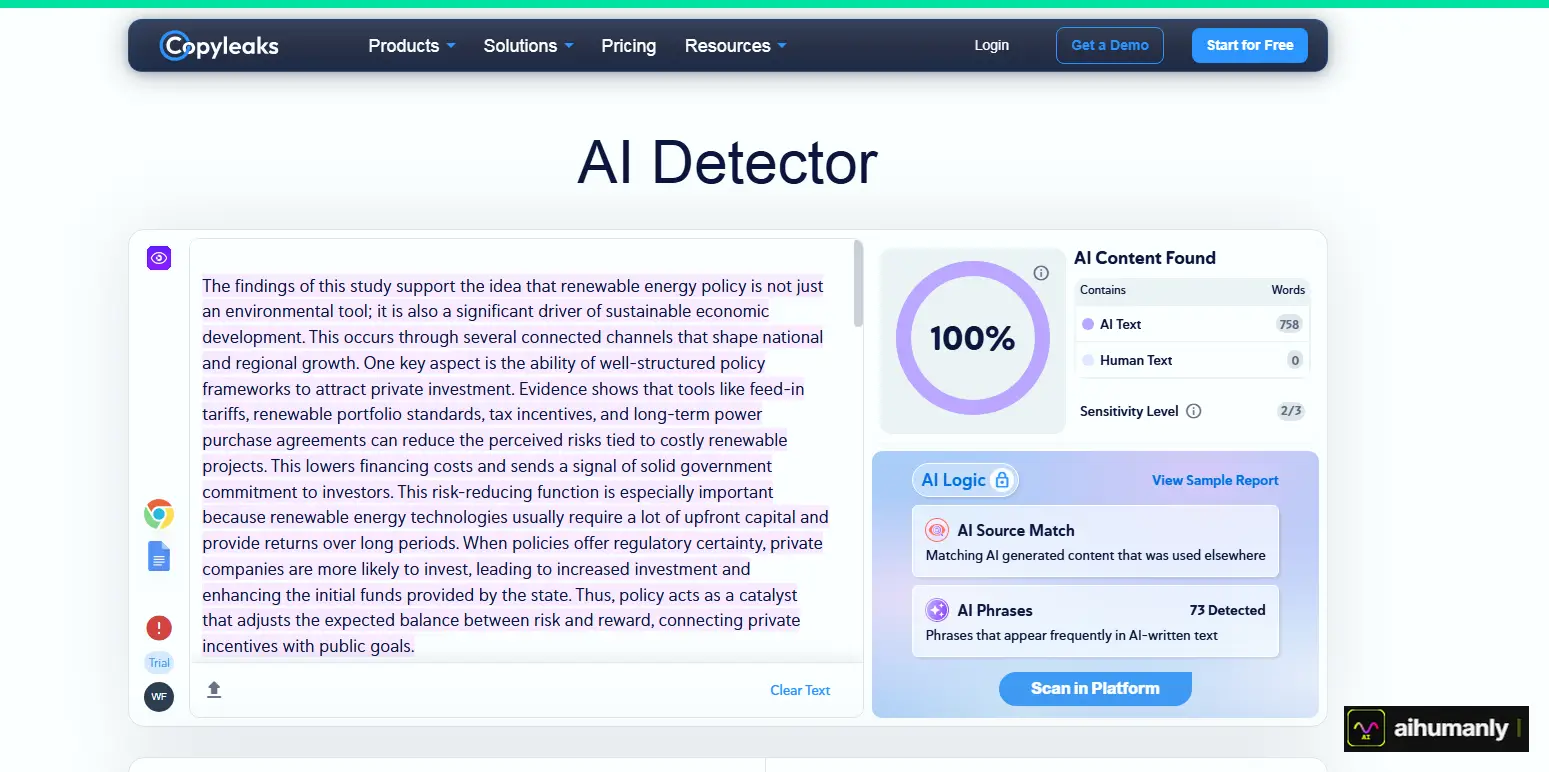This screenshot has height=772, width=1549.
Task: Click the Clear Text link
Action: [800, 690]
